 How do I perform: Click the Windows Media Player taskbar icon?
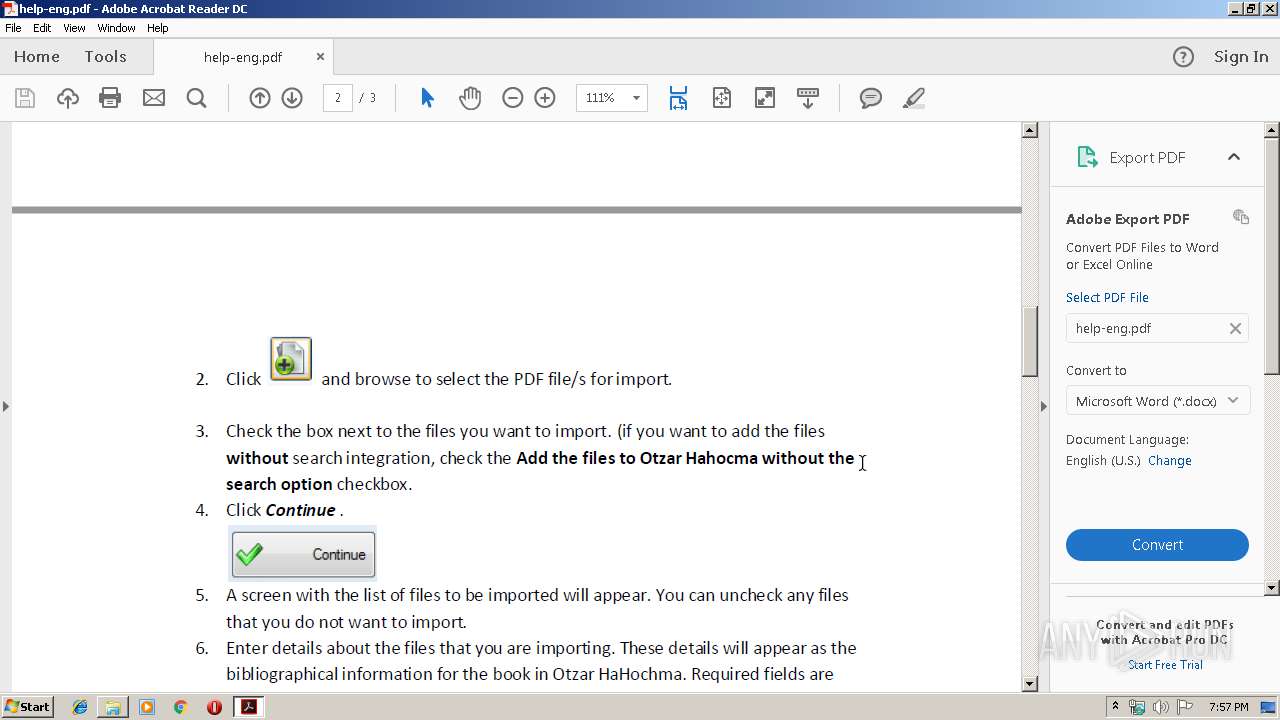[x=147, y=707]
